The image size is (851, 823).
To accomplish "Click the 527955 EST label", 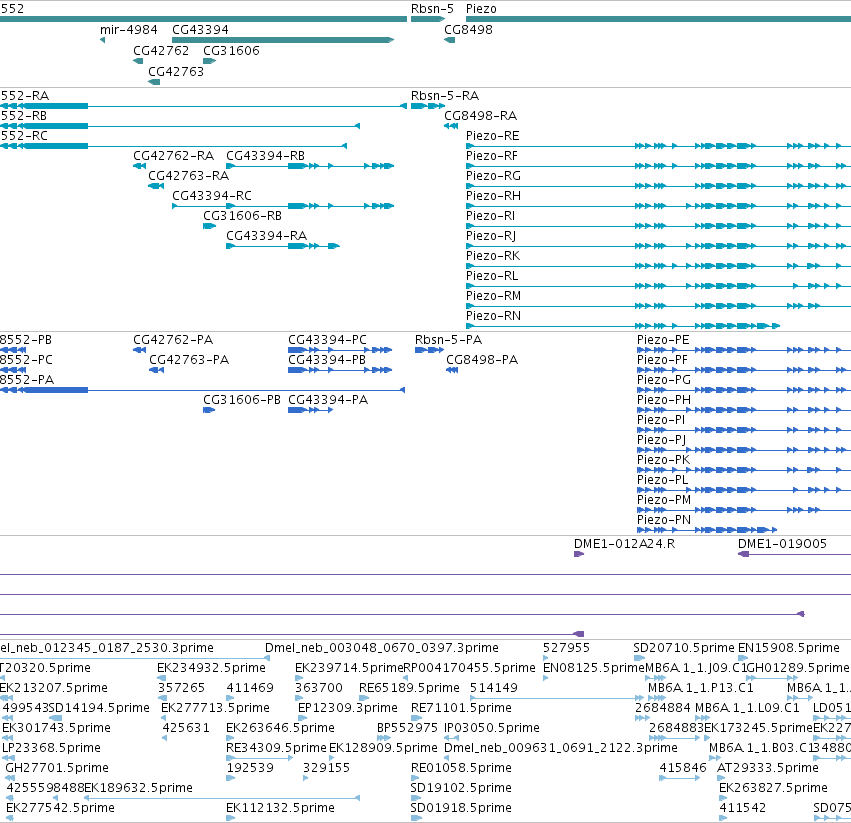I will pos(566,648).
